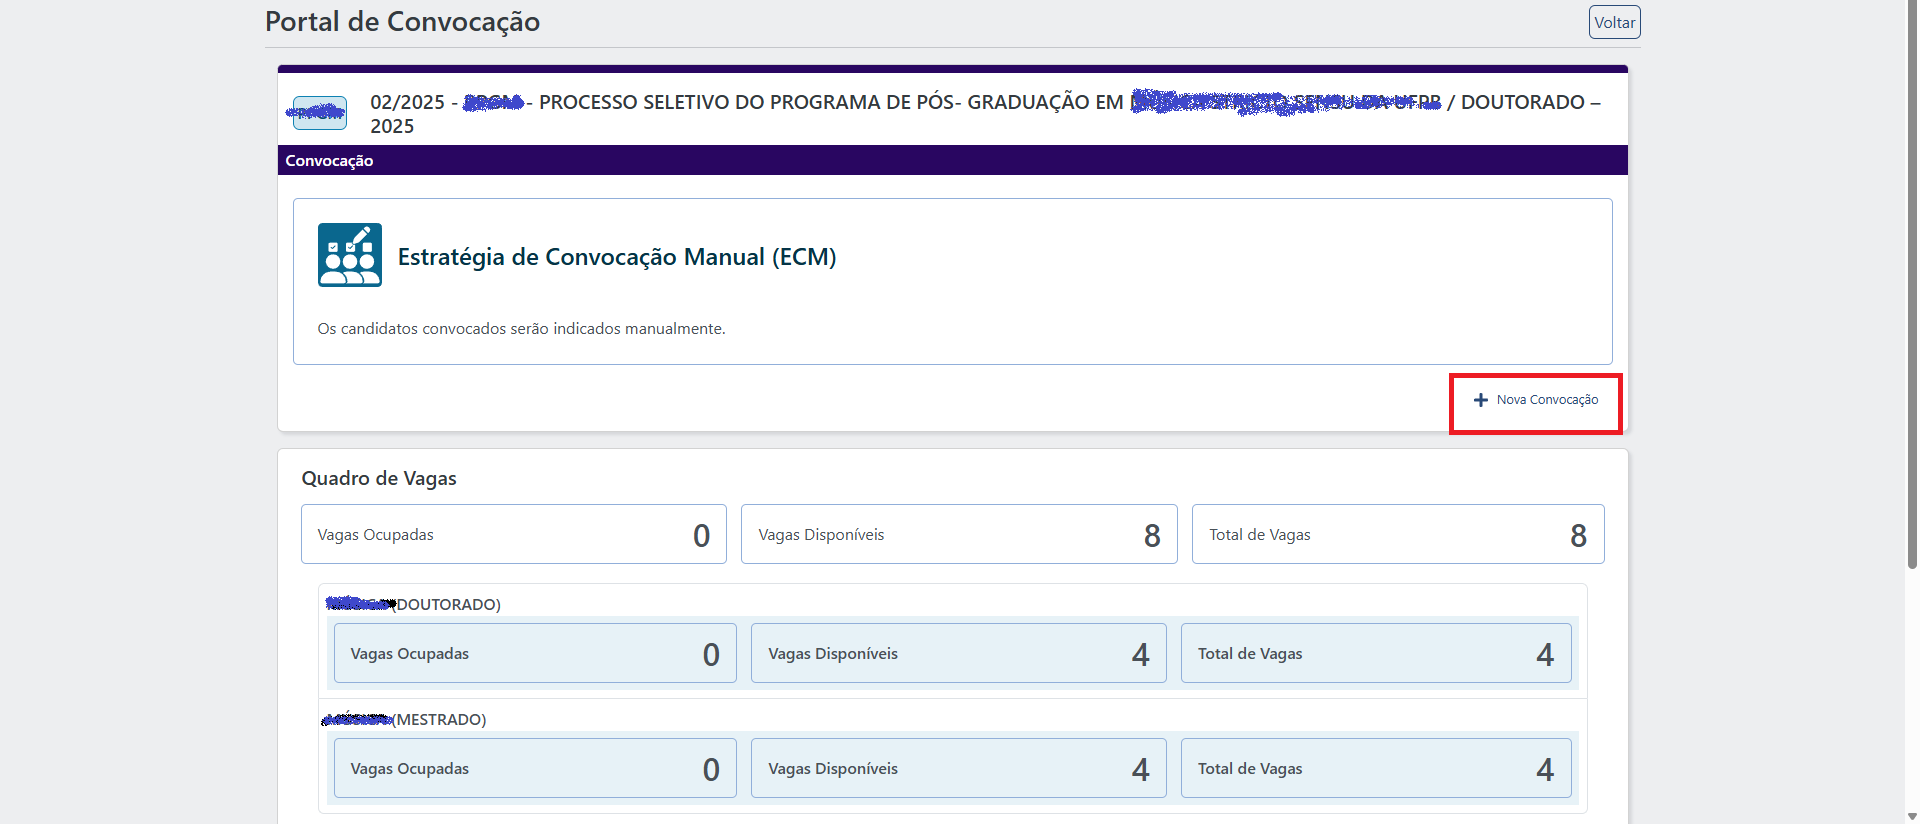Click the overall Total de Vagas card showing 8
1920x824 pixels.
[1398, 534]
